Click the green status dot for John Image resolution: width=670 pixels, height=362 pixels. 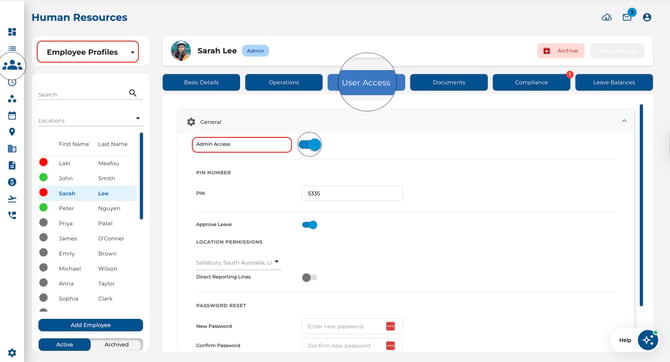[x=44, y=177]
